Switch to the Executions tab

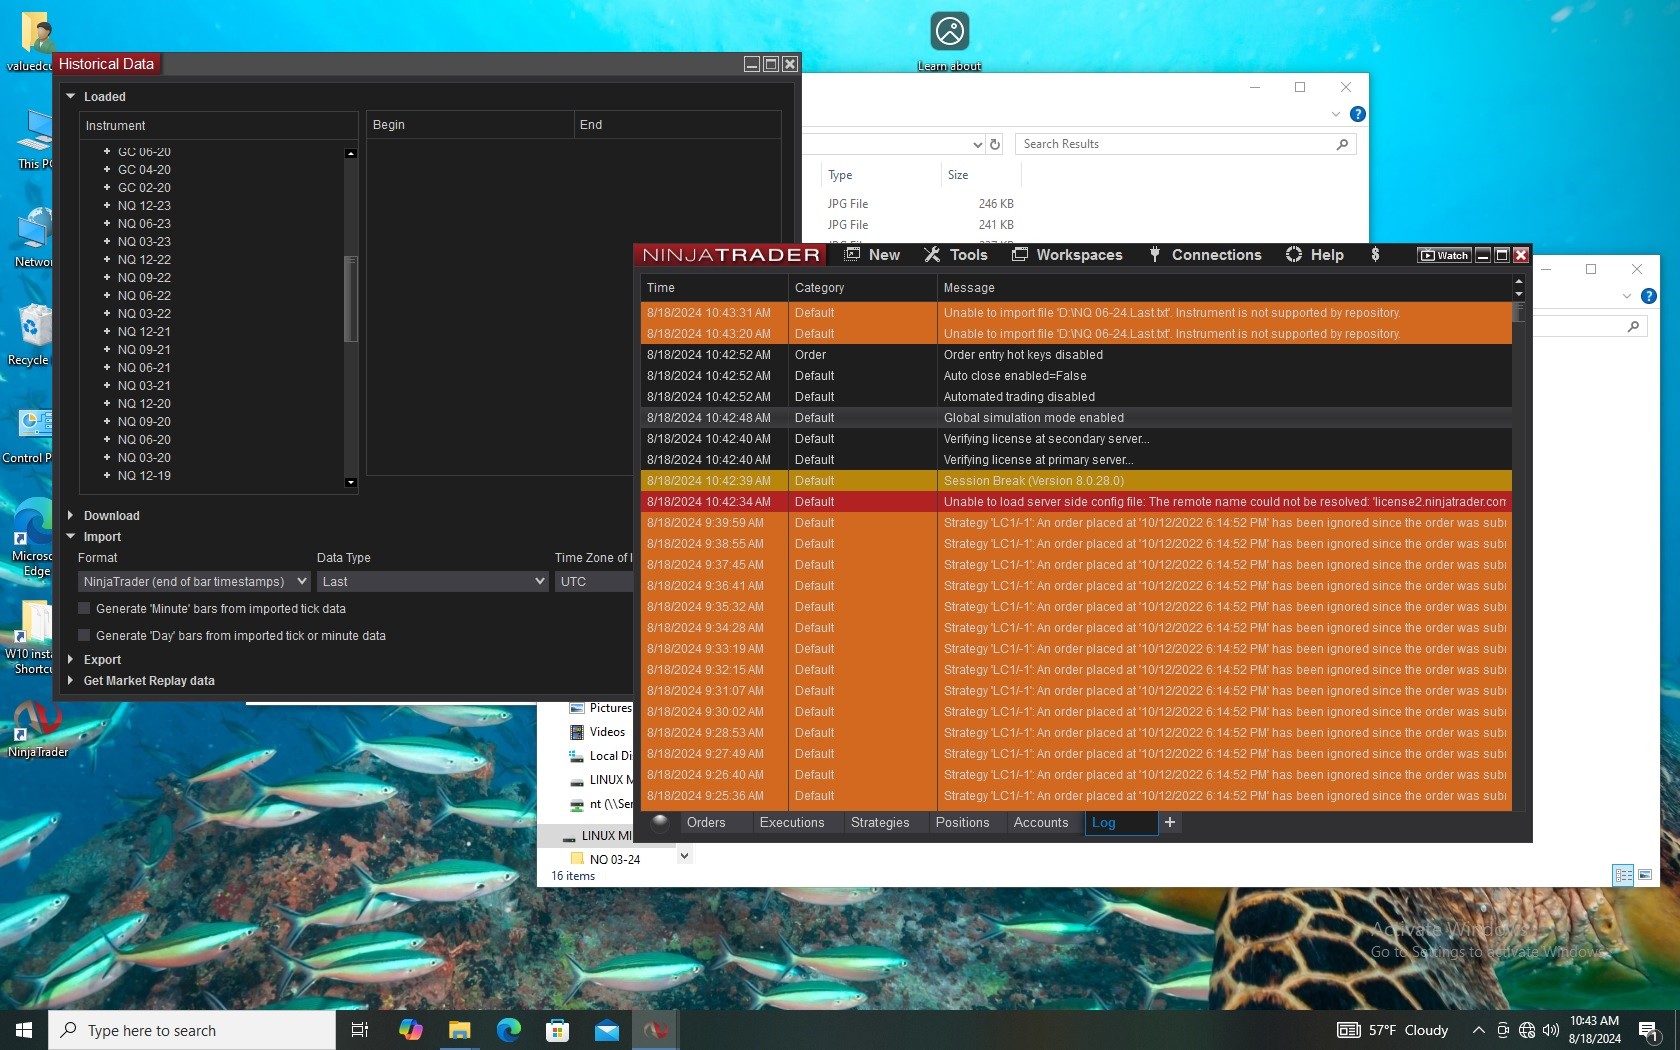(792, 822)
